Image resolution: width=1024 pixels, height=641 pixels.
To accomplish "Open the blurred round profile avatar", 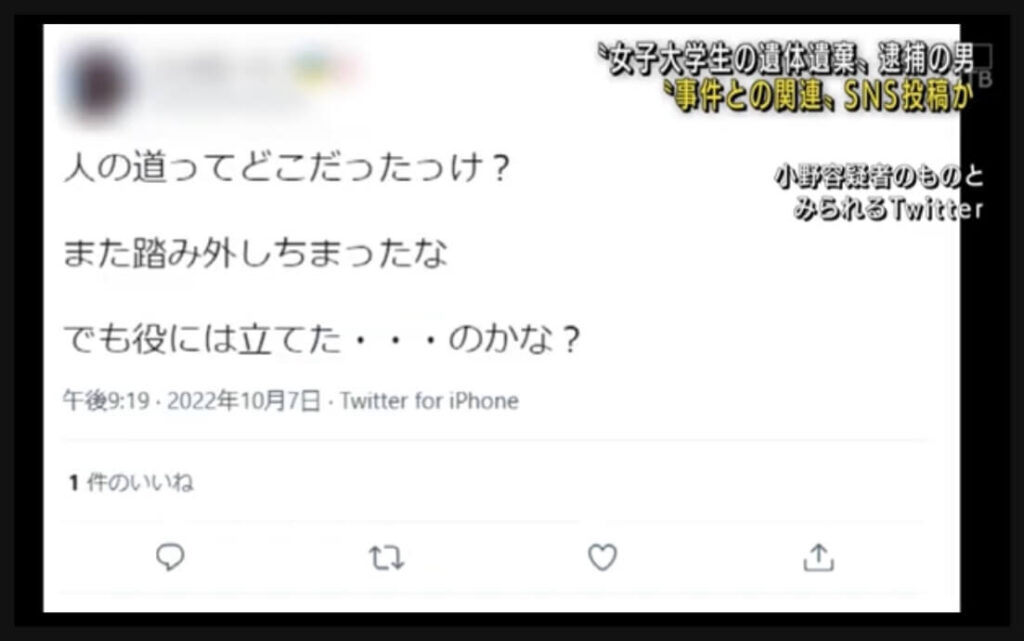I will coord(99,83).
